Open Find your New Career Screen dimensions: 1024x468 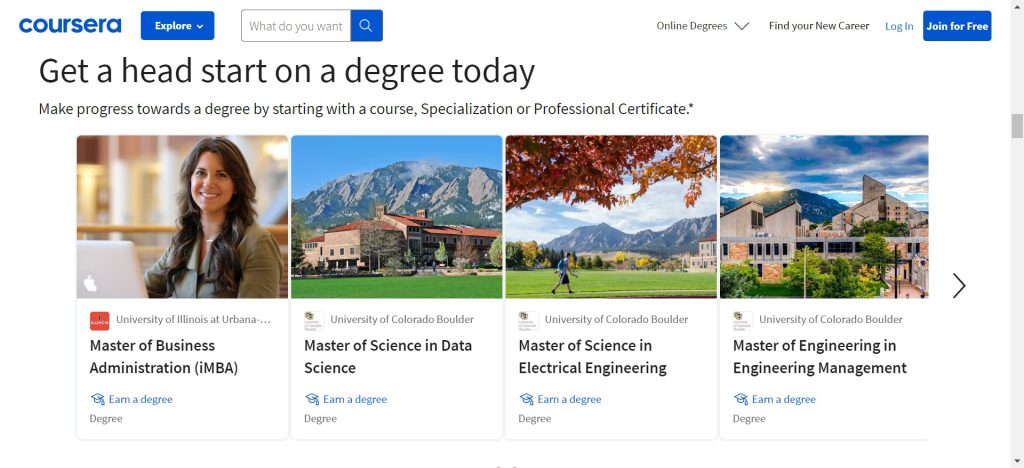point(818,26)
